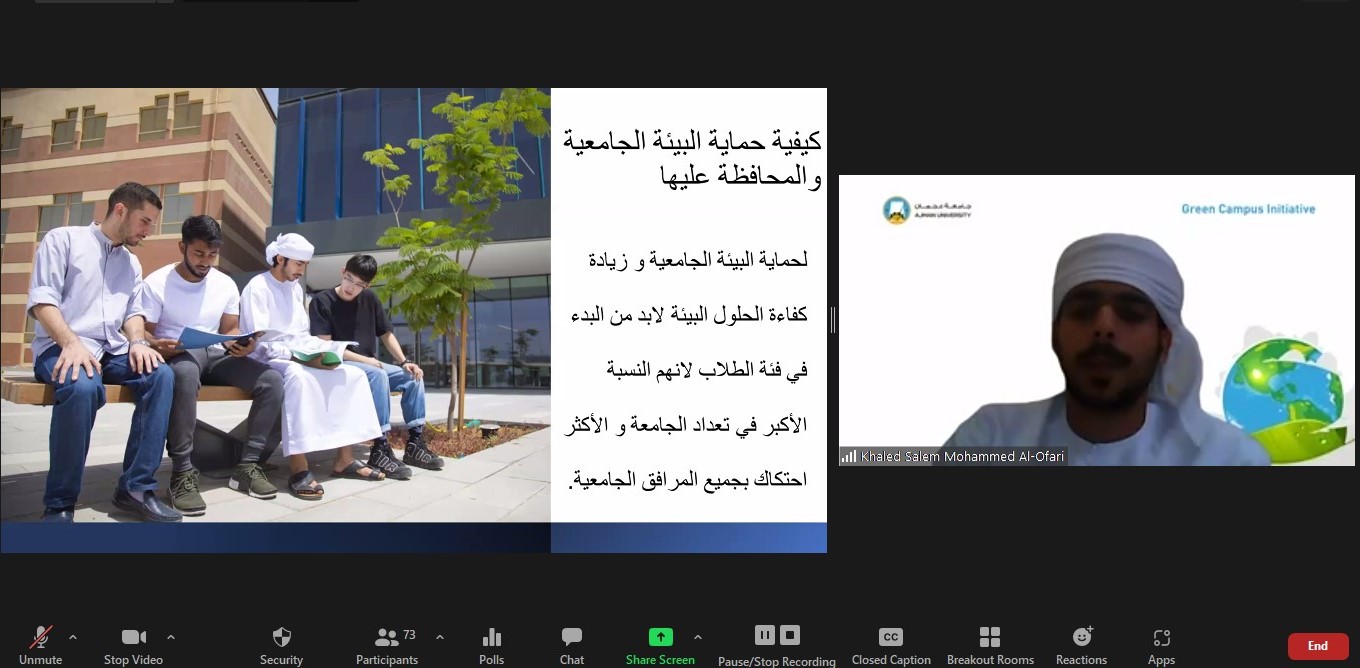Open the Polls panel

(491, 638)
